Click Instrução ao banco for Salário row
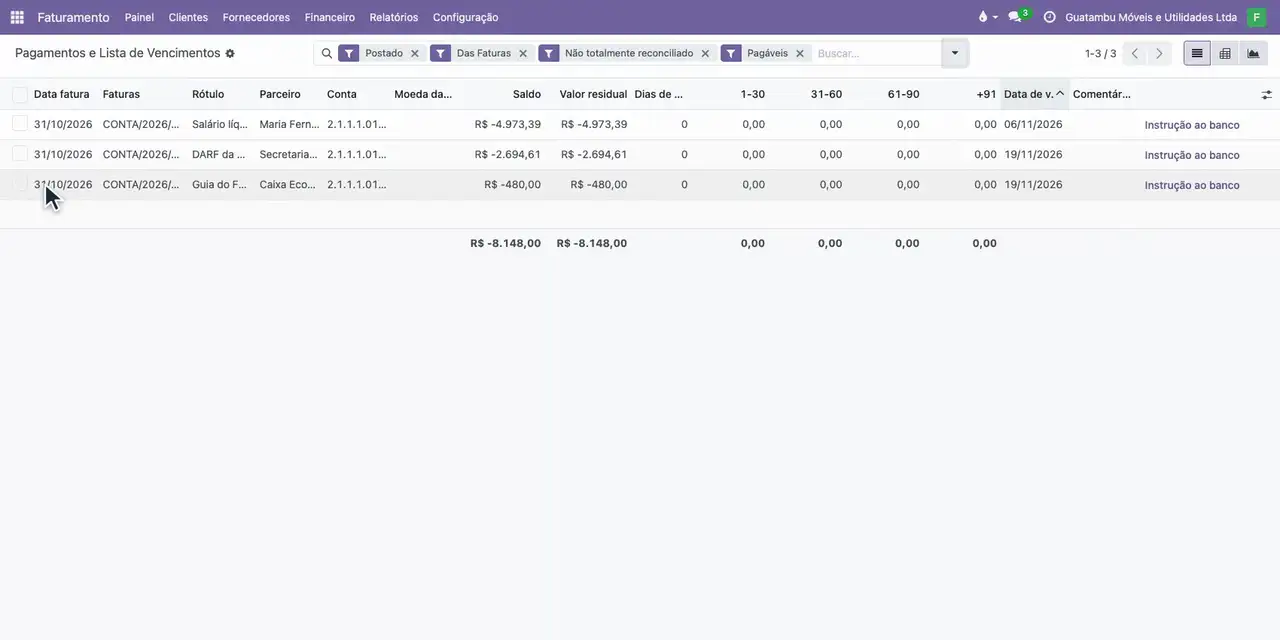 tap(1192, 125)
